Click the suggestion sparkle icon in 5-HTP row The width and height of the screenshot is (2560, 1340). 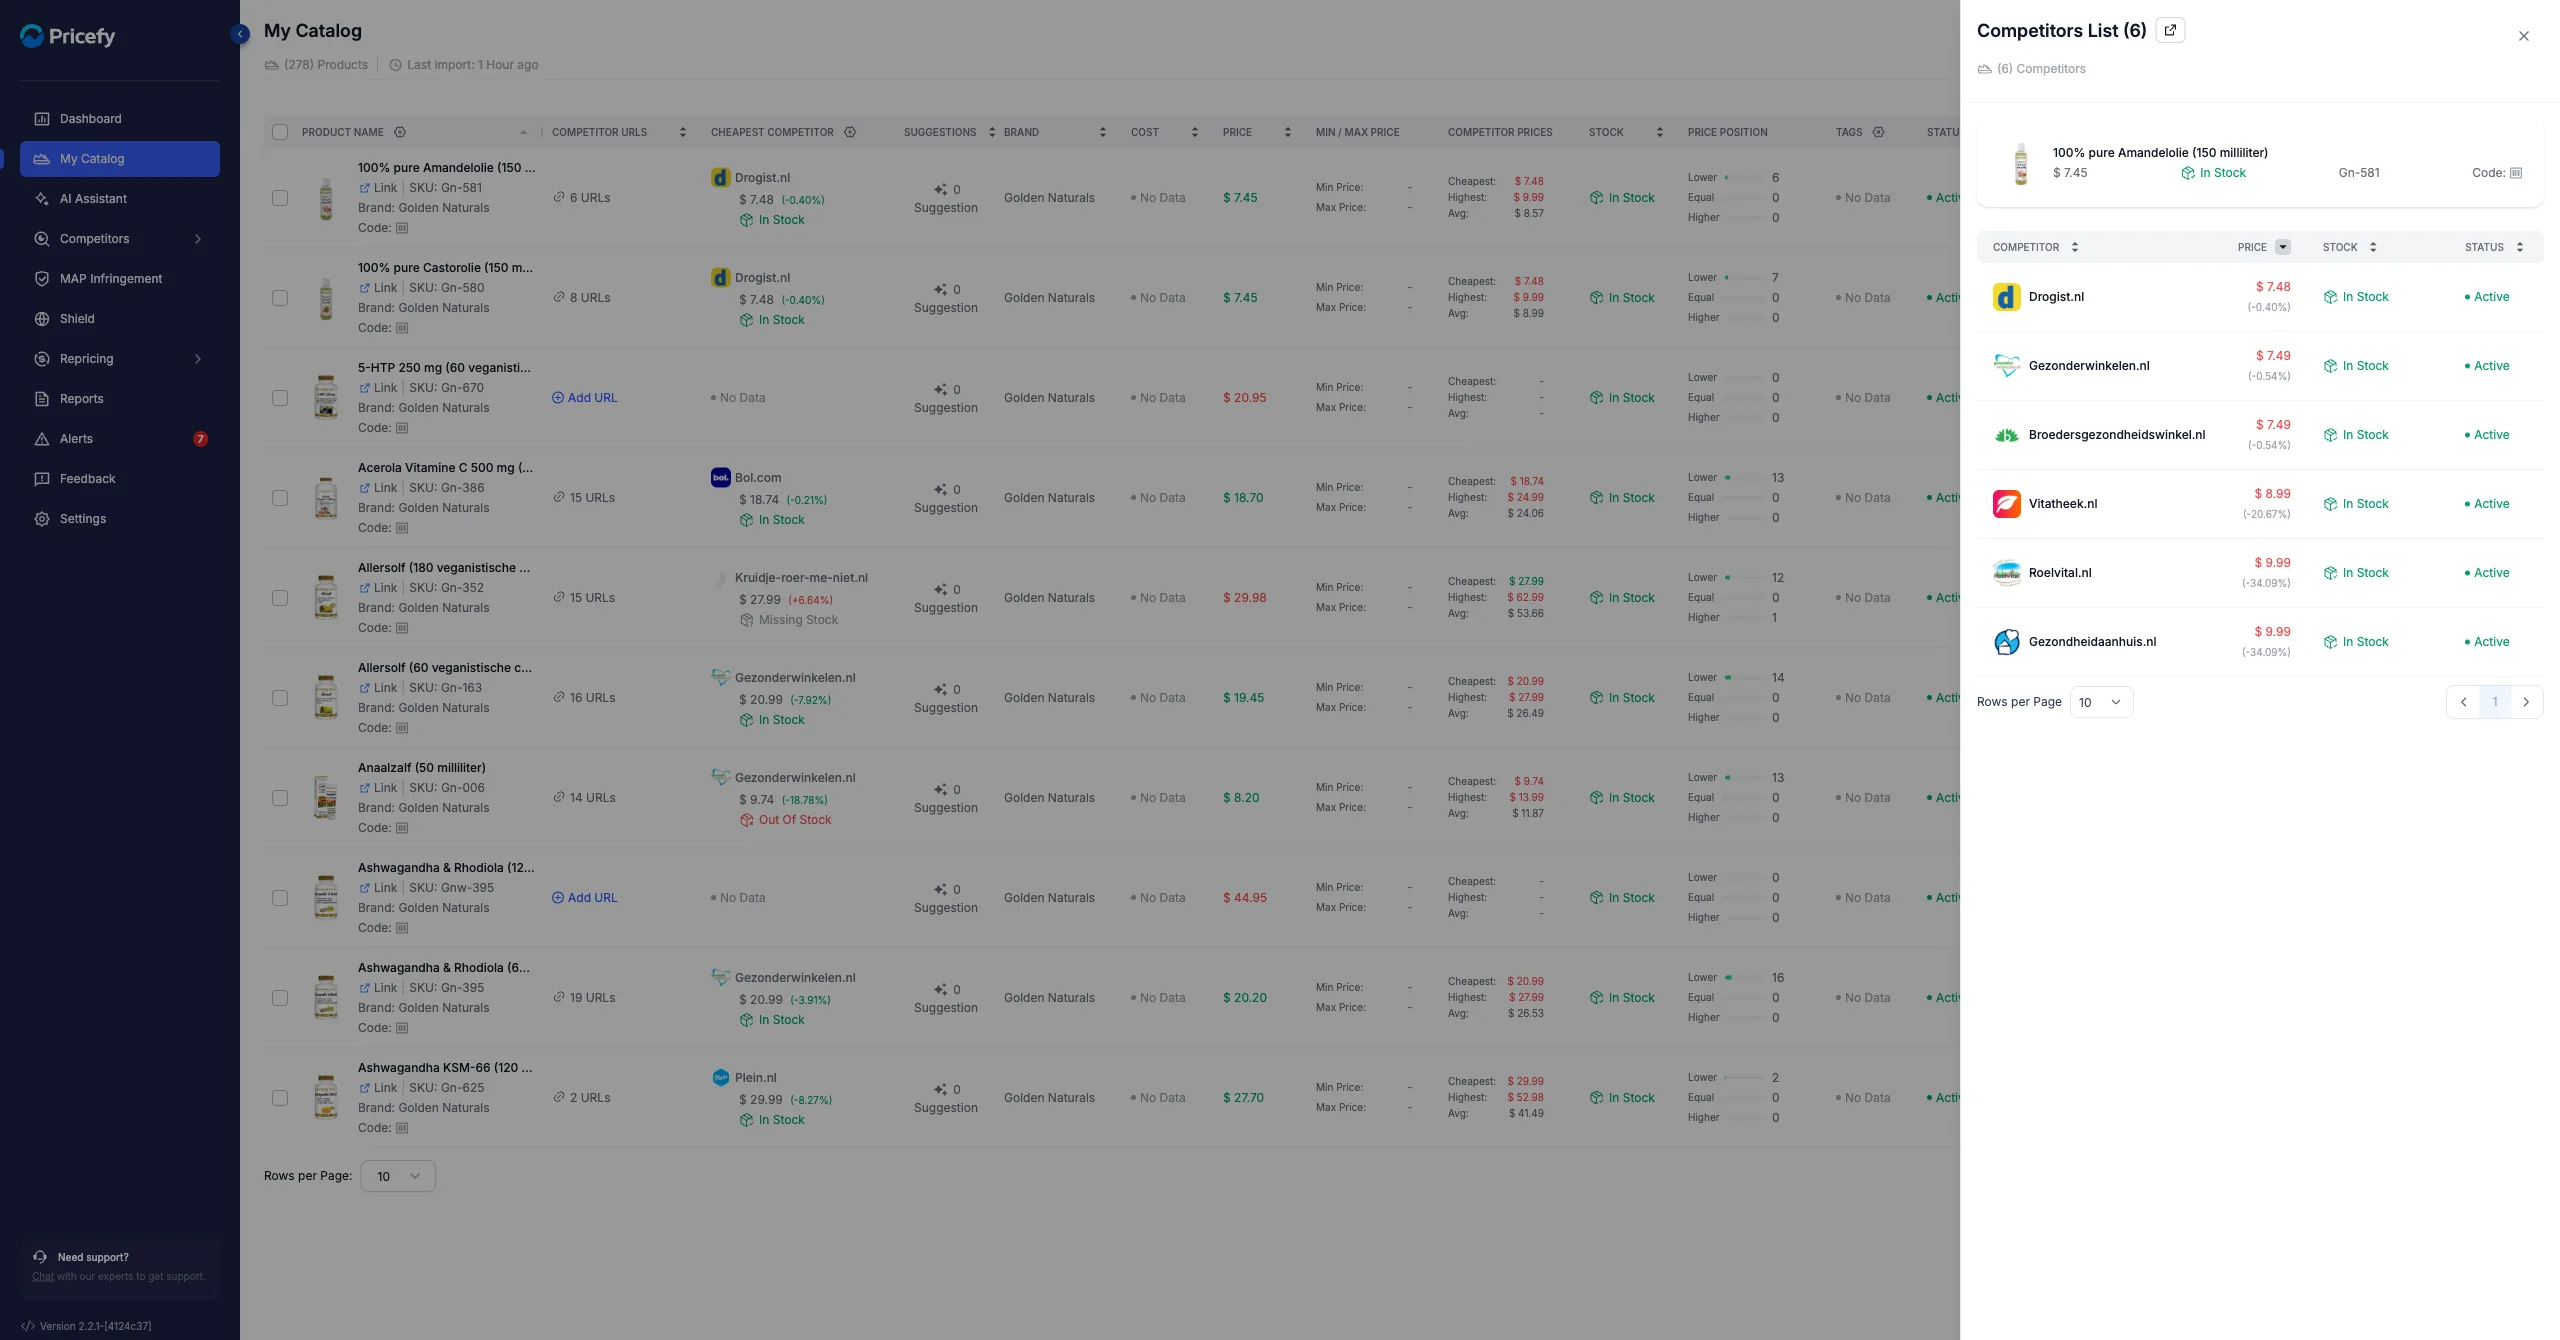click(940, 390)
